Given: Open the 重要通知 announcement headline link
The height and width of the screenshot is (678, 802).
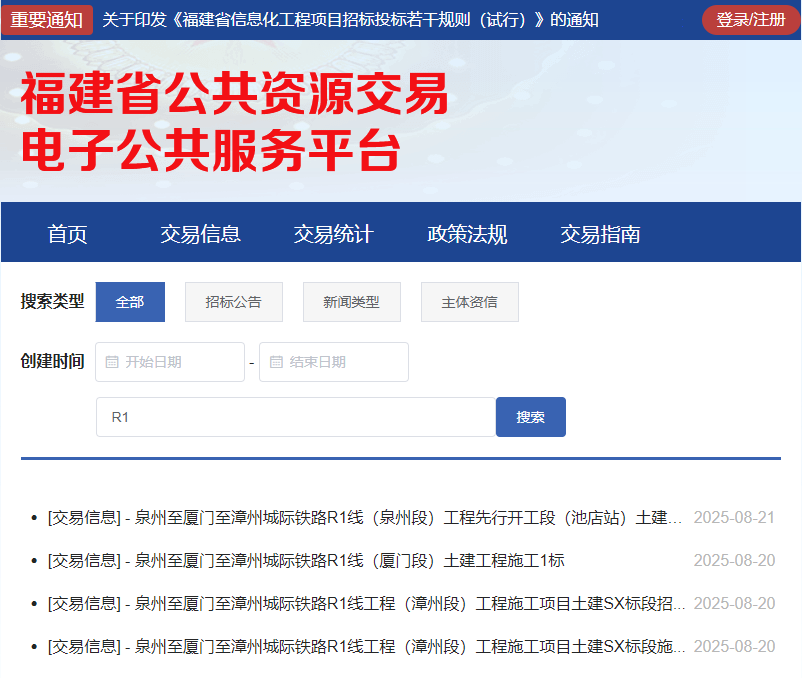Looking at the screenshot, I should [350, 20].
